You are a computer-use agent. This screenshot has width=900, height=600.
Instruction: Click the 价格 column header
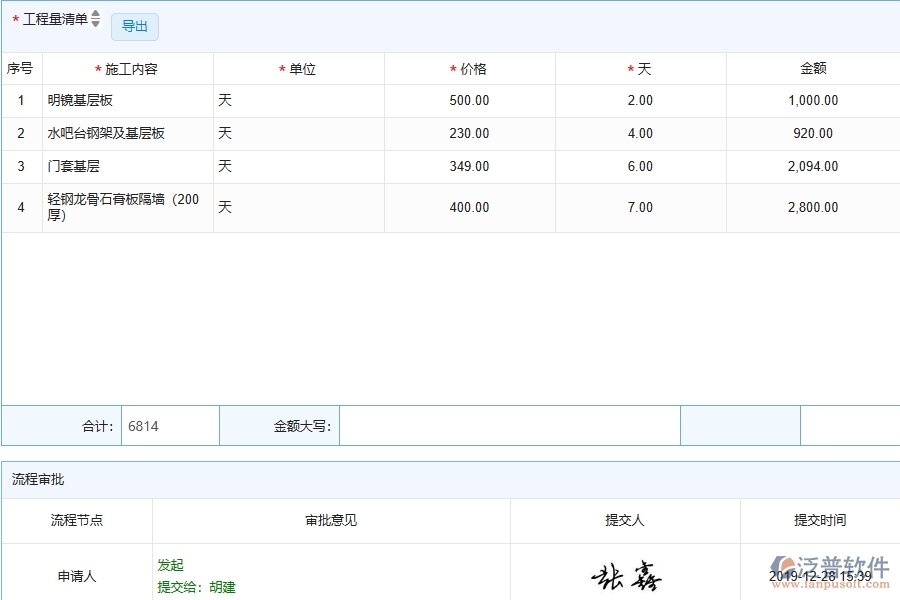pos(470,68)
